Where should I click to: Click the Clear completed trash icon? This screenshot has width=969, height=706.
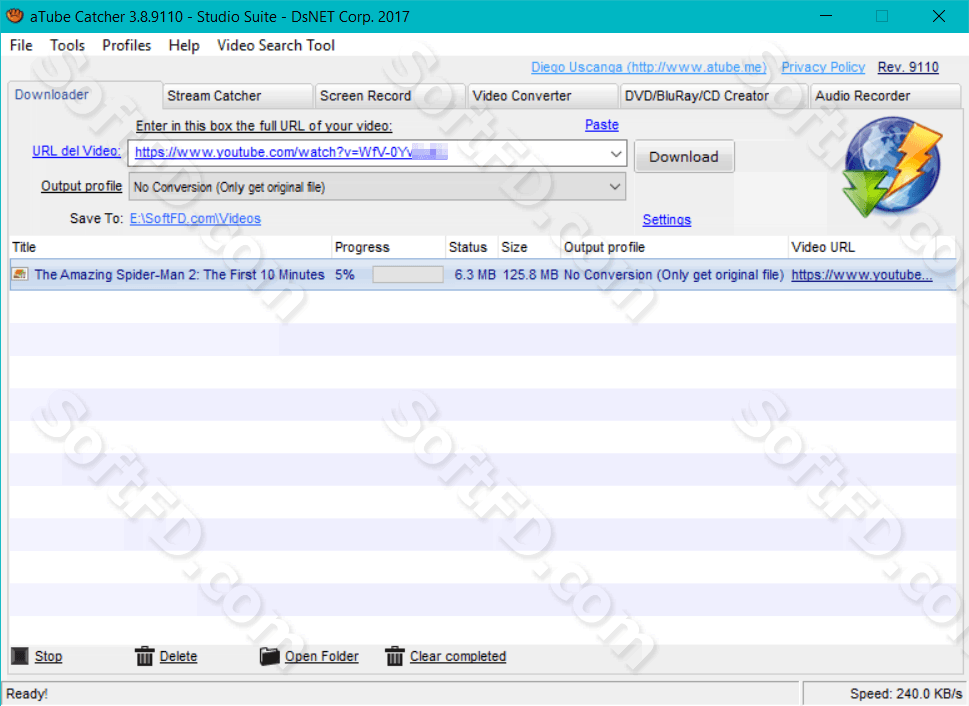pos(394,656)
